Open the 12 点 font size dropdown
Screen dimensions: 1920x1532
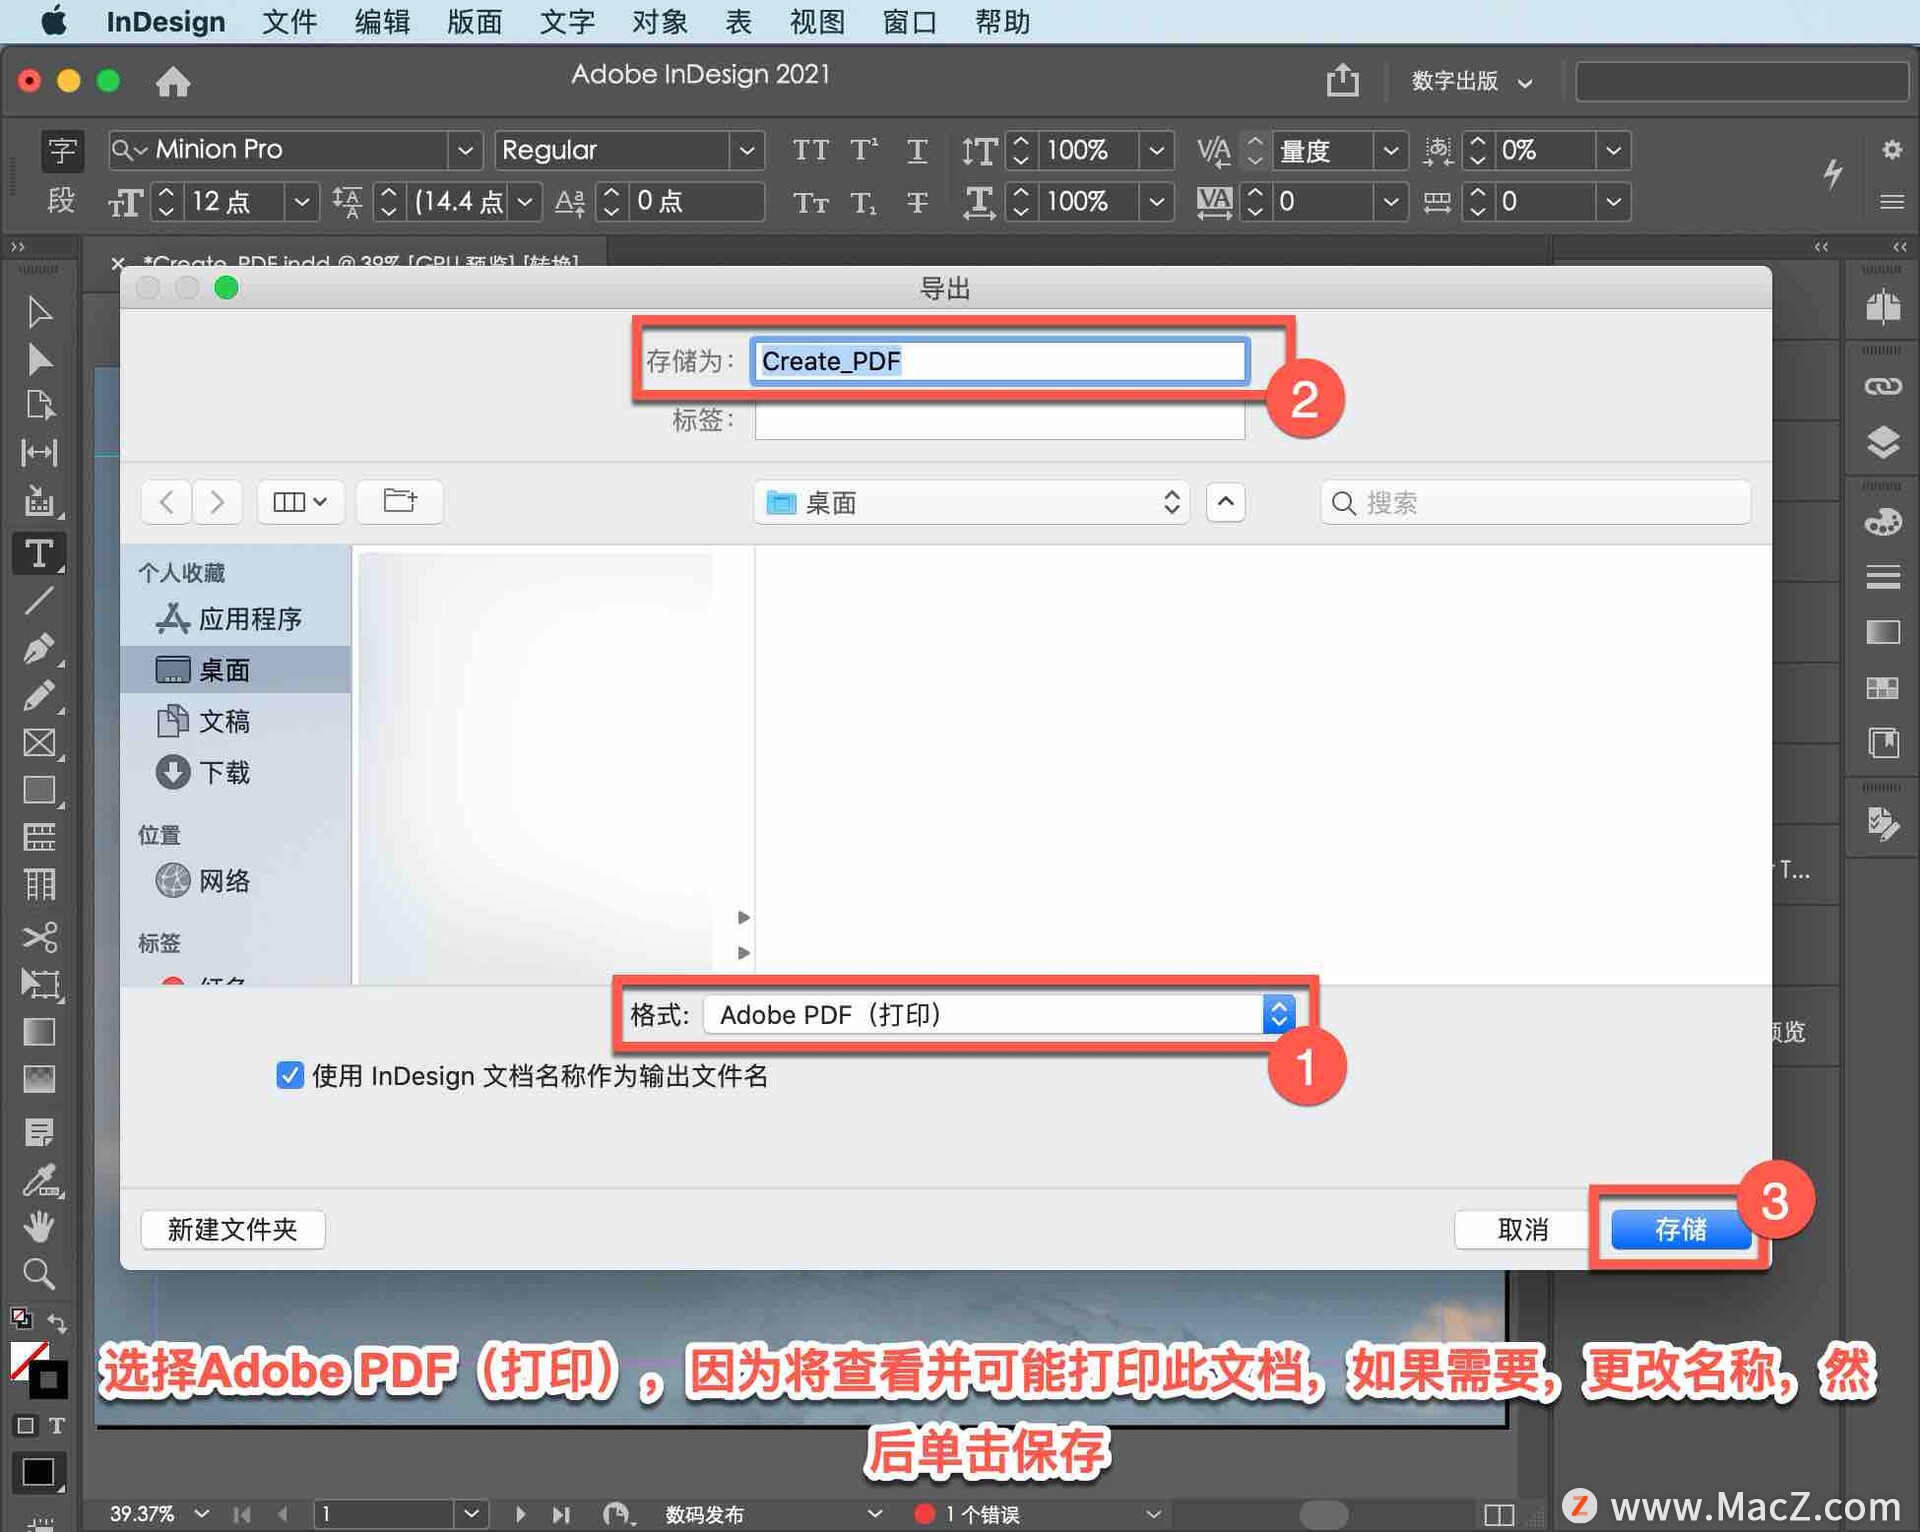[301, 201]
